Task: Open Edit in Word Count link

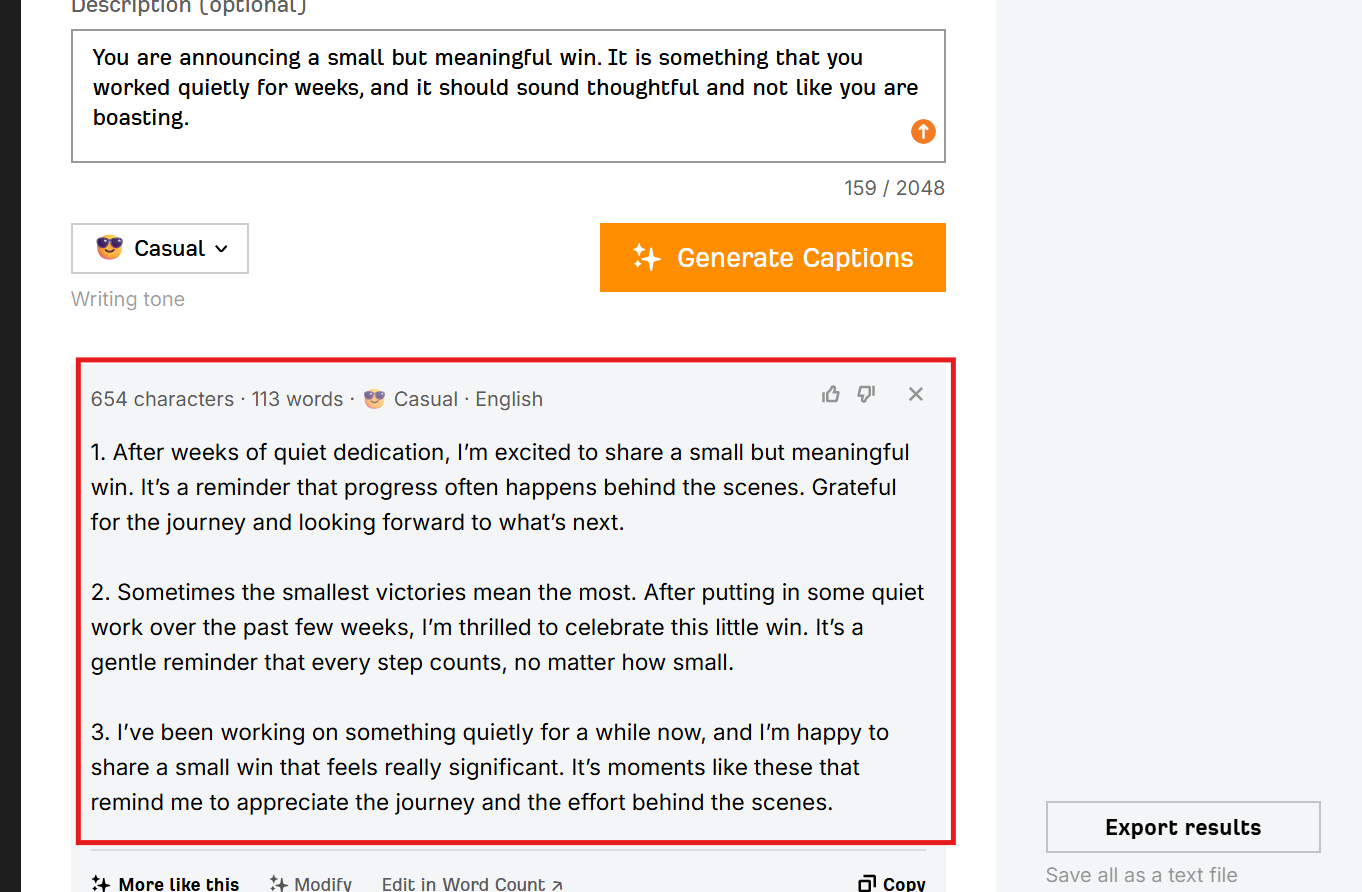Action: coord(472,883)
